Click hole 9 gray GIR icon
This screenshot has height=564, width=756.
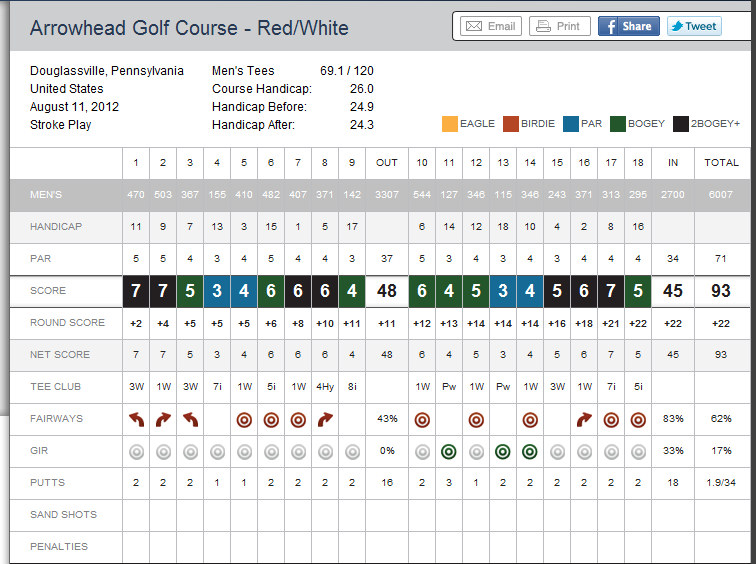click(352, 451)
